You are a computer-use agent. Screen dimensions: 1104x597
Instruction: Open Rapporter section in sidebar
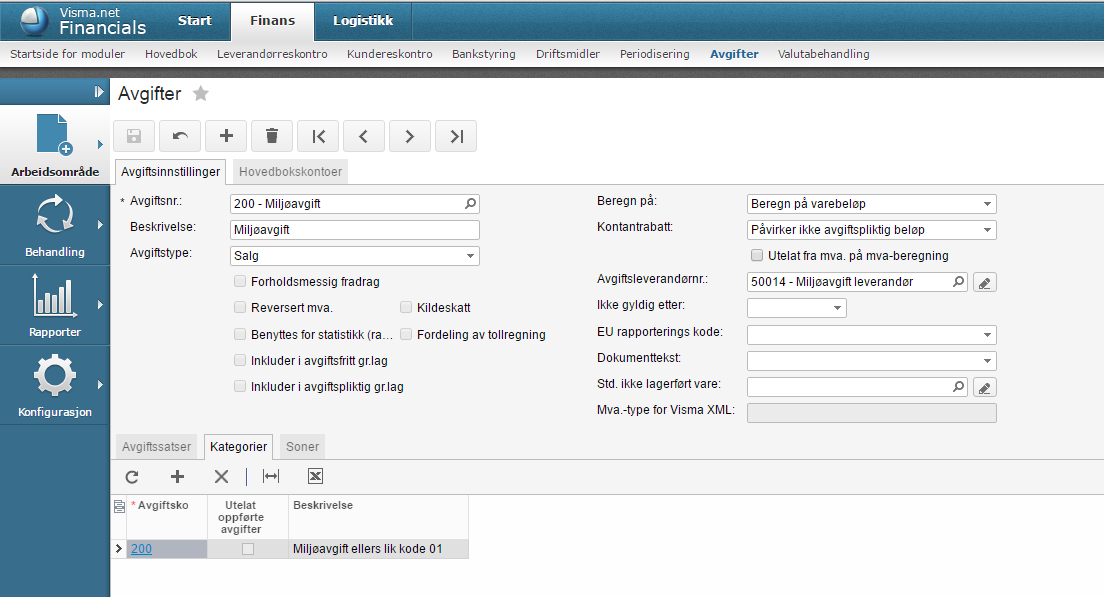[55, 306]
